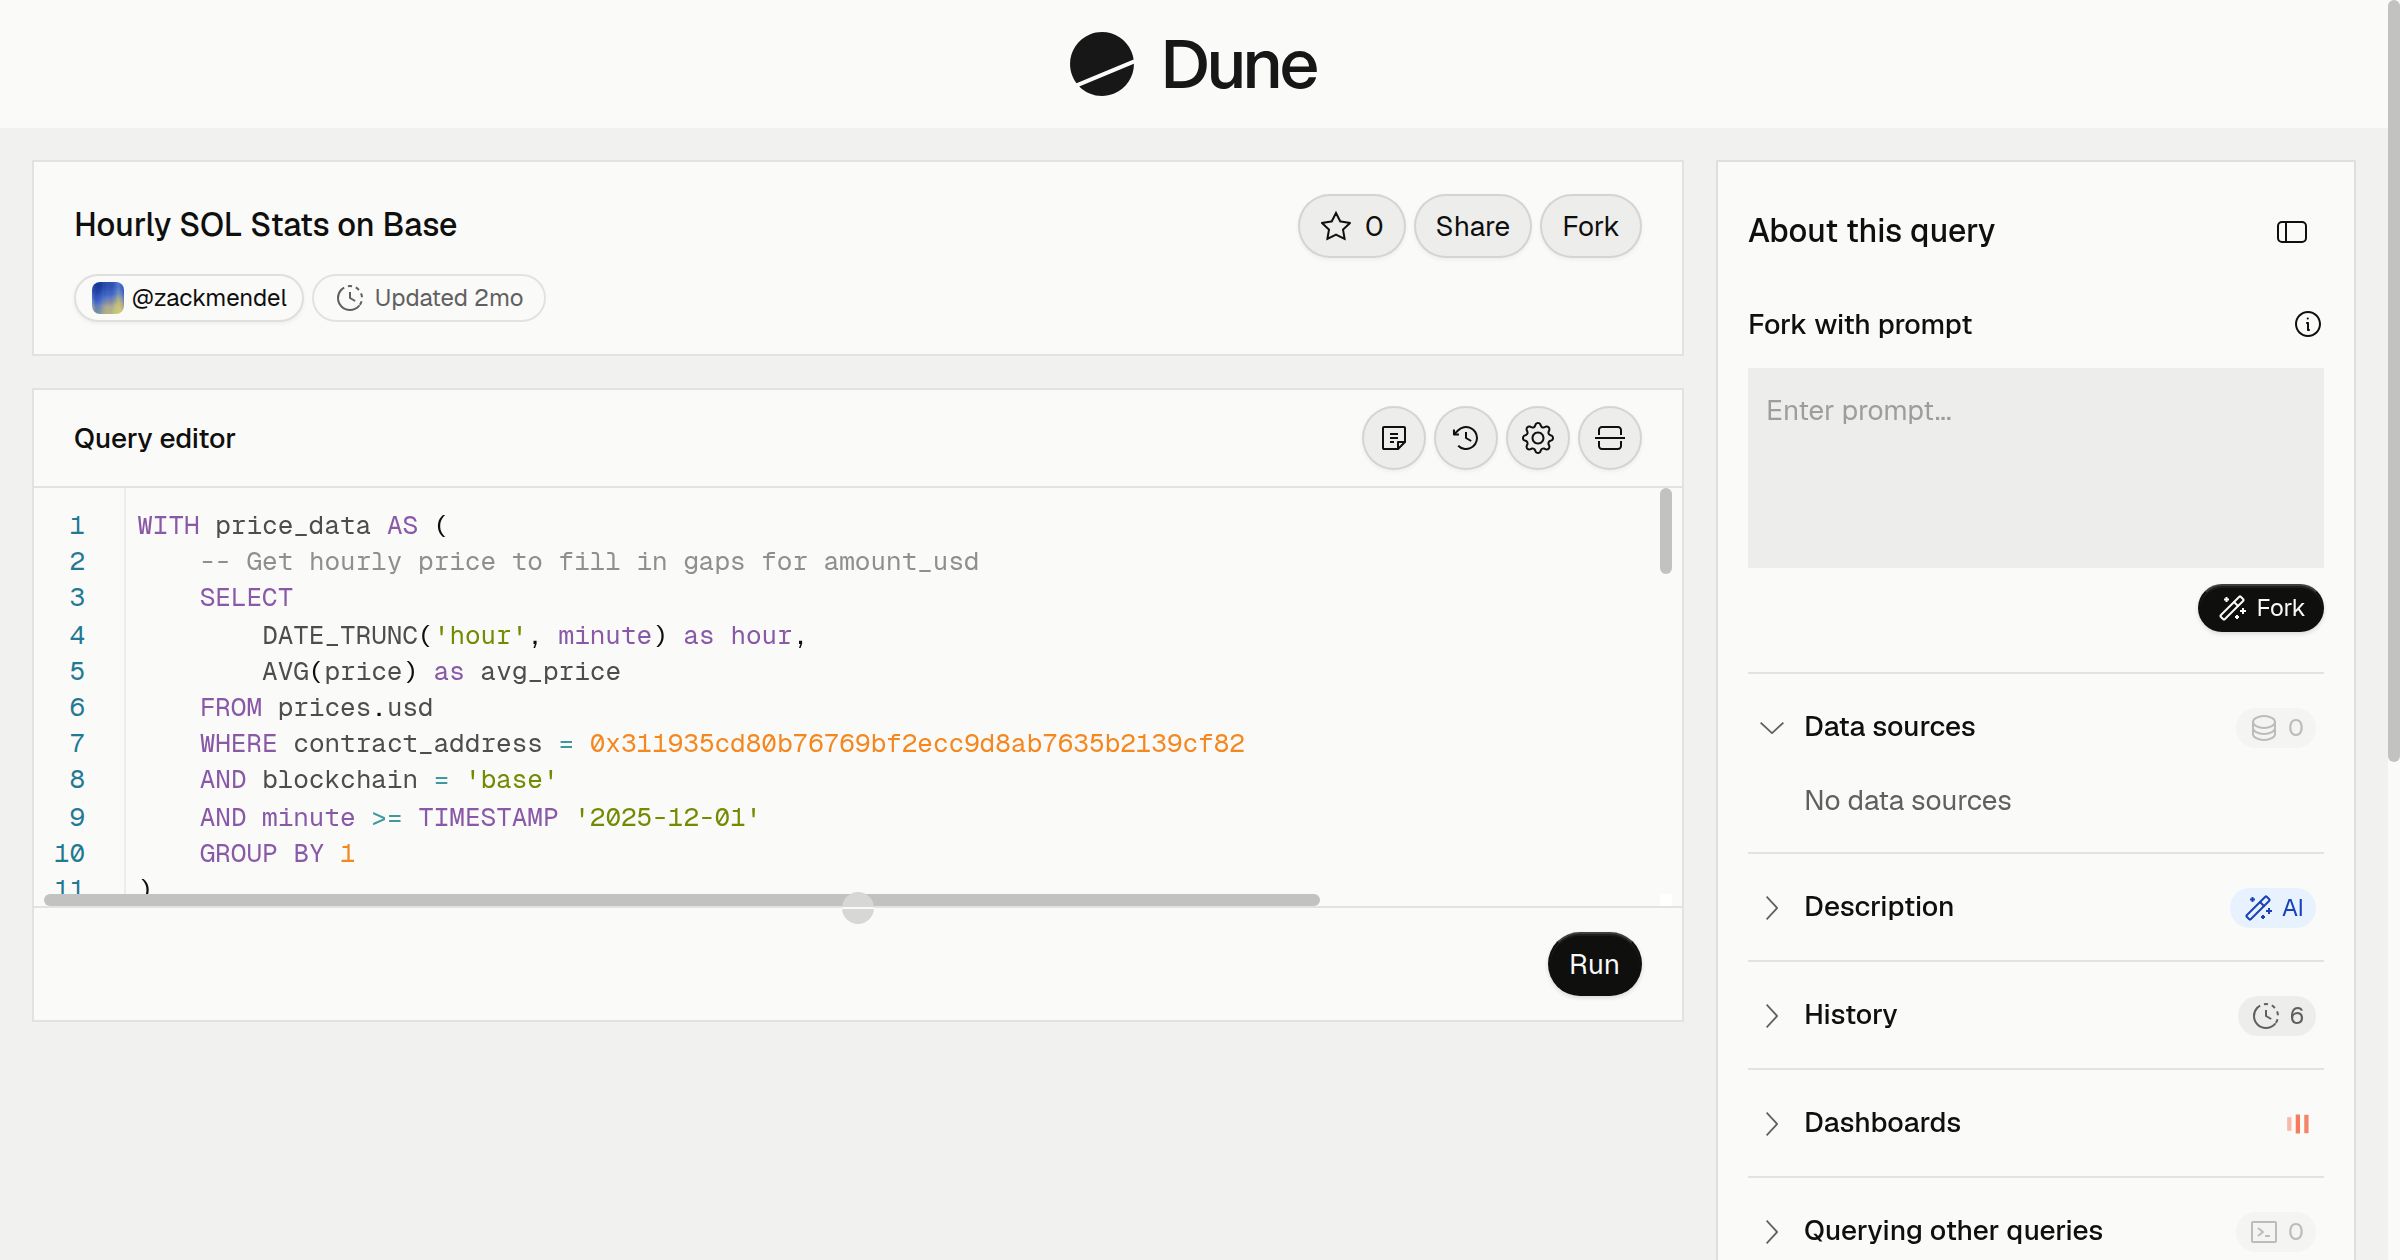The height and width of the screenshot is (1260, 2400).
Task: Click the Dune logo icon
Action: pos(1101,64)
